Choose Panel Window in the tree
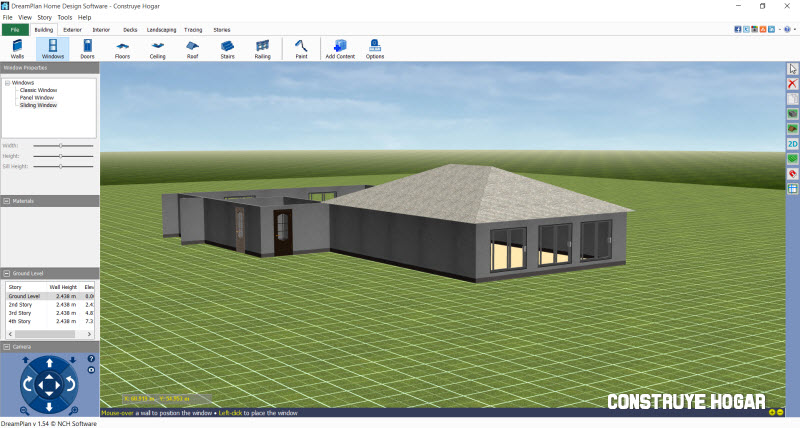This screenshot has width=800, height=428. tap(37, 97)
